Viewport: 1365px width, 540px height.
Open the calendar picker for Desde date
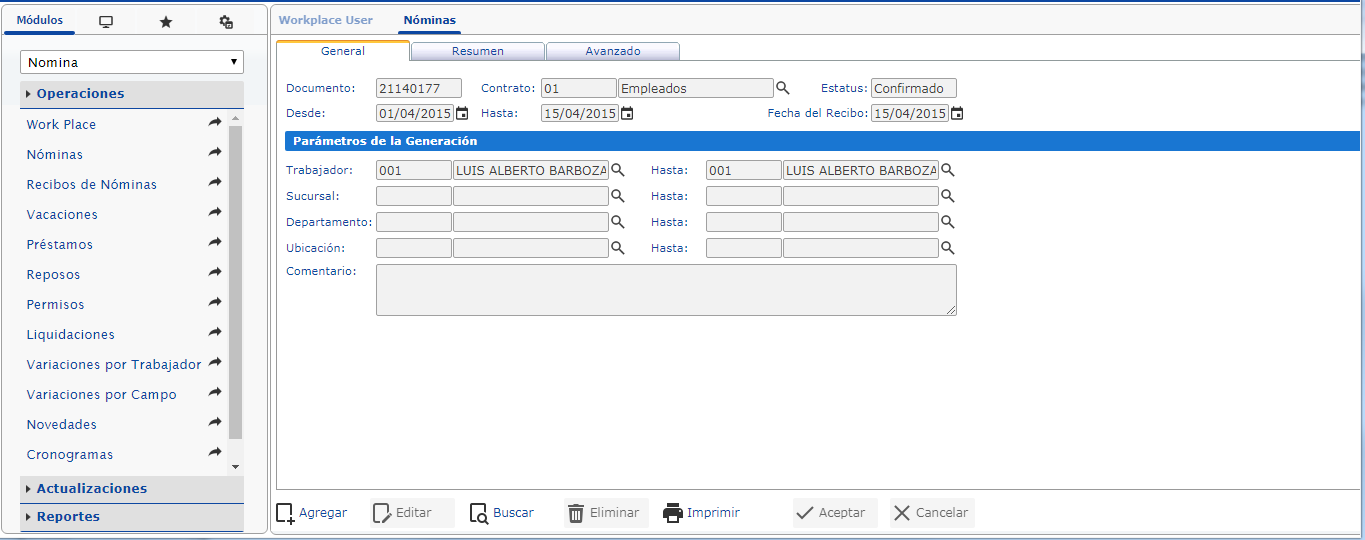(462, 113)
